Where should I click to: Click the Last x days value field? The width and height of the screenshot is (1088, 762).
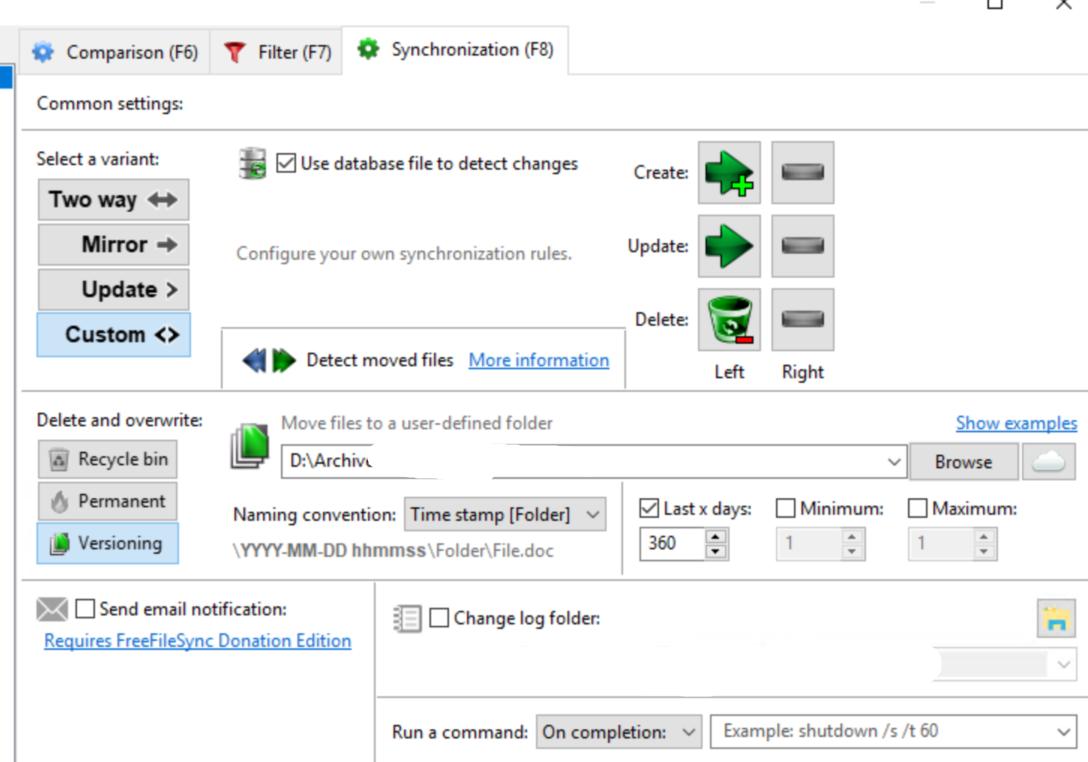point(672,543)
